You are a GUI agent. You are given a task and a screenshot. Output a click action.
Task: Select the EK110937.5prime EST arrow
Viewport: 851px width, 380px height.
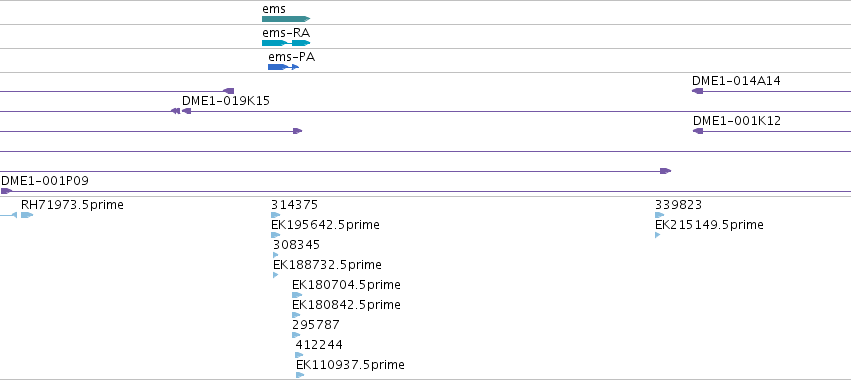[300, 375]
